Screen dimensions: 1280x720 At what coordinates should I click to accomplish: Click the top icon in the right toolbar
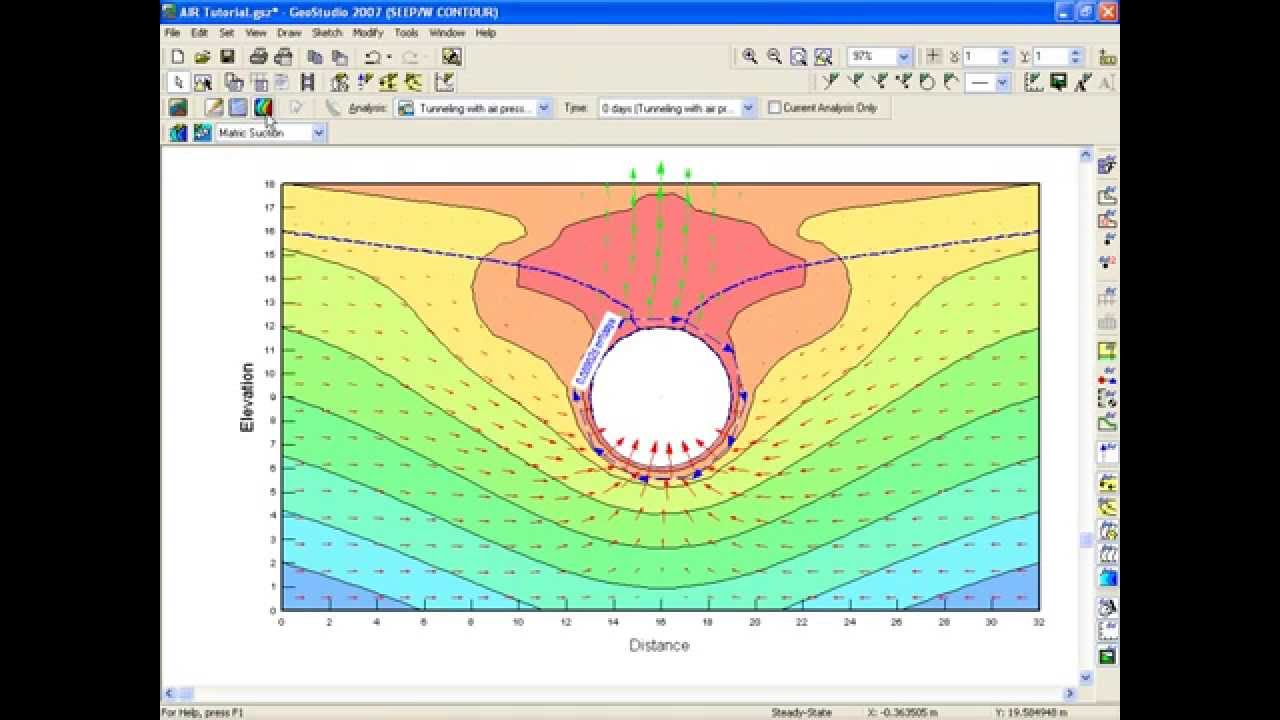tap(1107, 166)
